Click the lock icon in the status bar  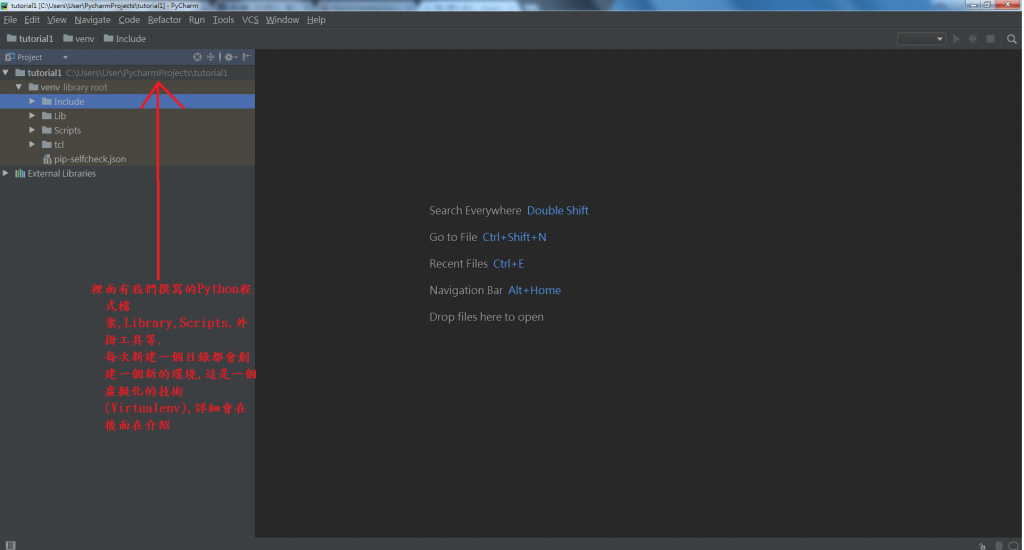(982, 545)
